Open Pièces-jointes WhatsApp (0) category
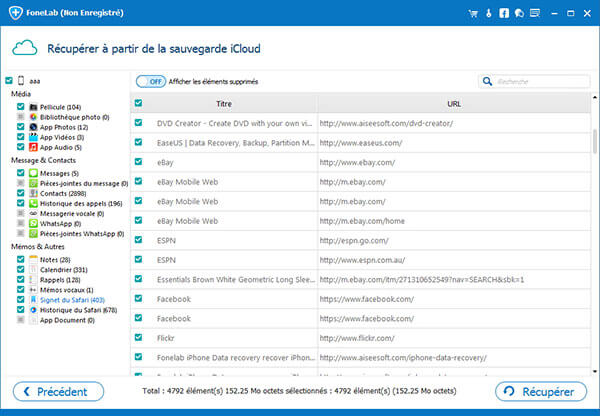This screenshot has width=600, height=416. [82, 234]
